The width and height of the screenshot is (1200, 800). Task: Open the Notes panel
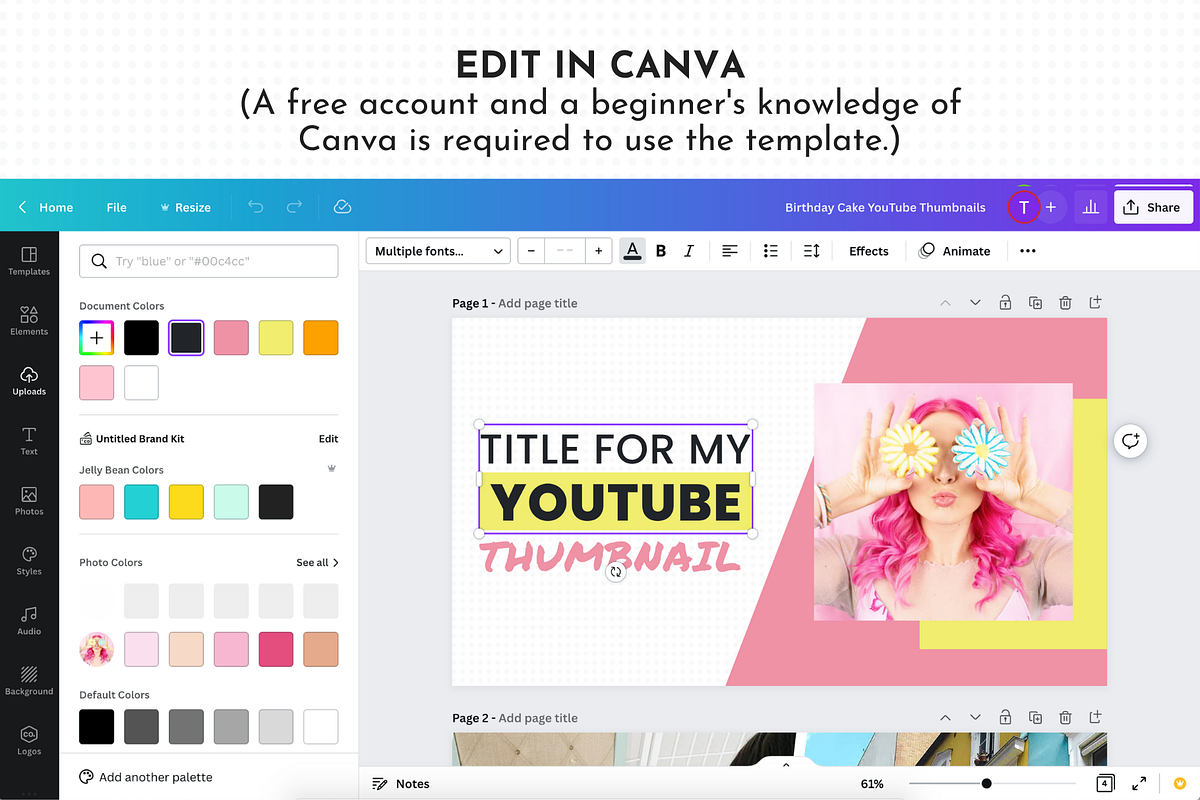pos(401,784)
